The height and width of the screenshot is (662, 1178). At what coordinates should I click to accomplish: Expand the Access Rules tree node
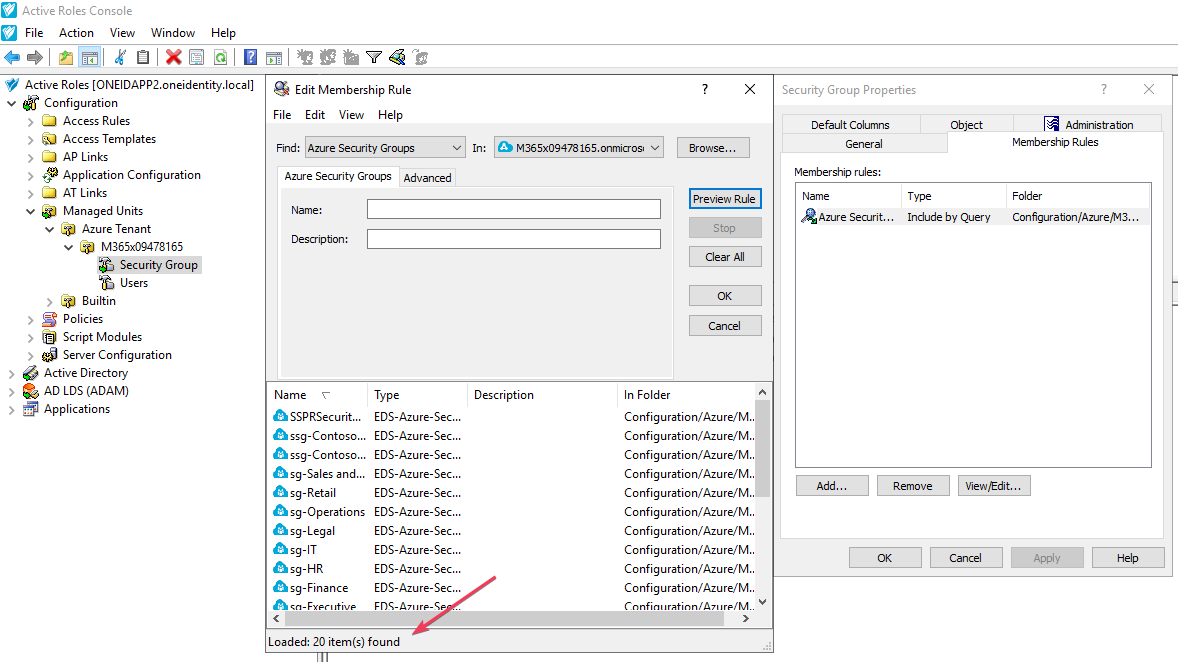pyautogui.click(x=31, y=121)
